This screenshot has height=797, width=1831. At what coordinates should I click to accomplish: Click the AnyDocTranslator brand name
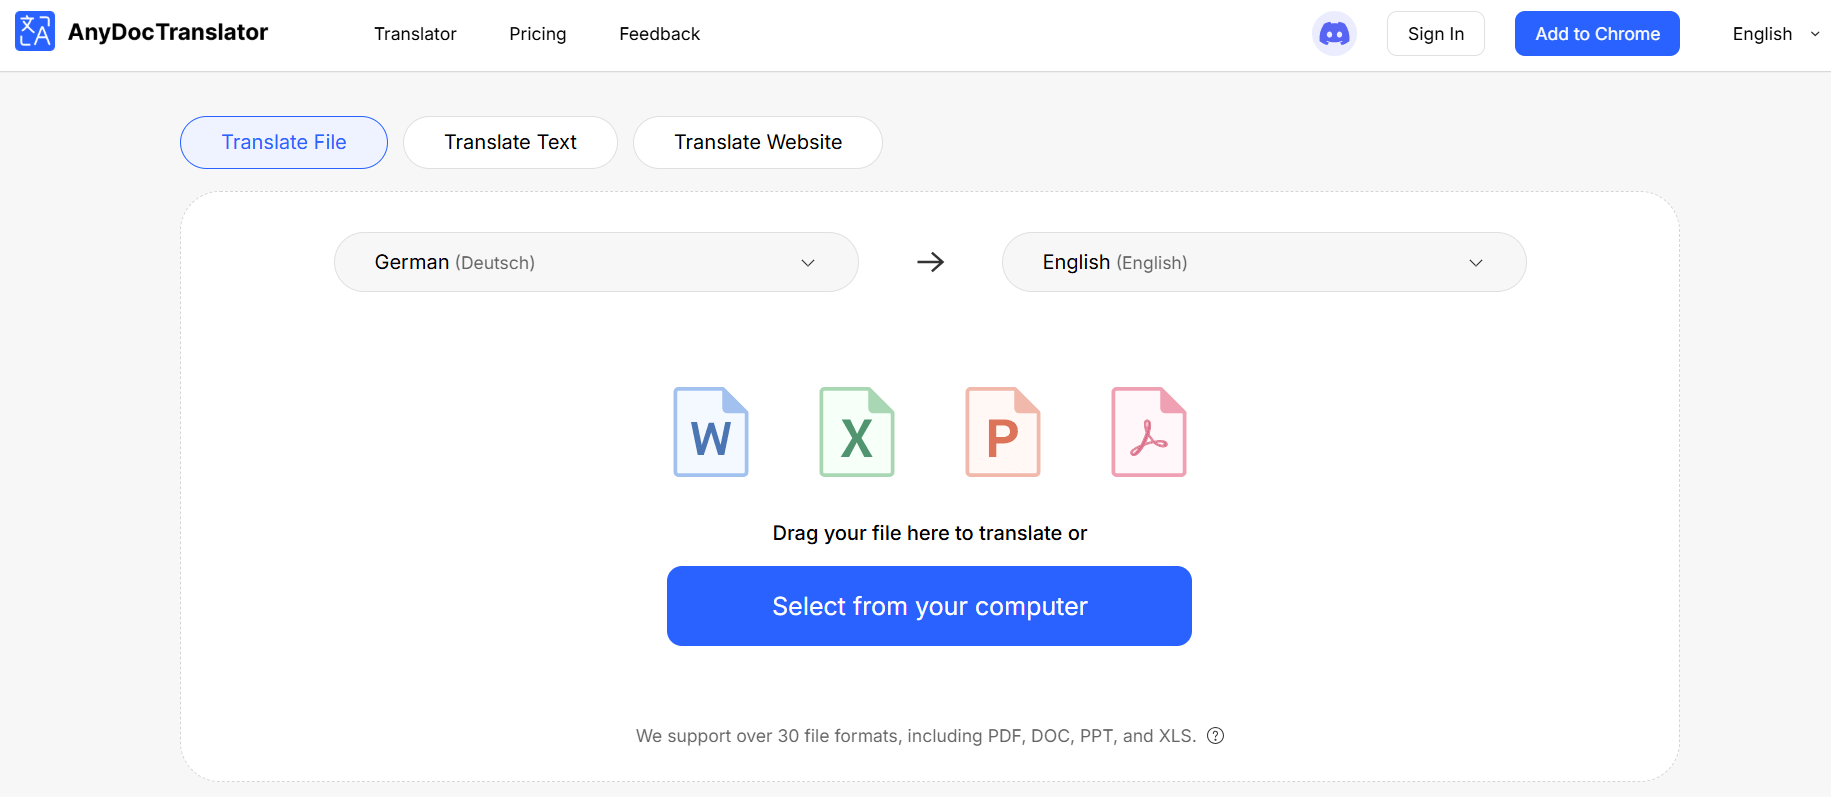[x=168, y=32]
